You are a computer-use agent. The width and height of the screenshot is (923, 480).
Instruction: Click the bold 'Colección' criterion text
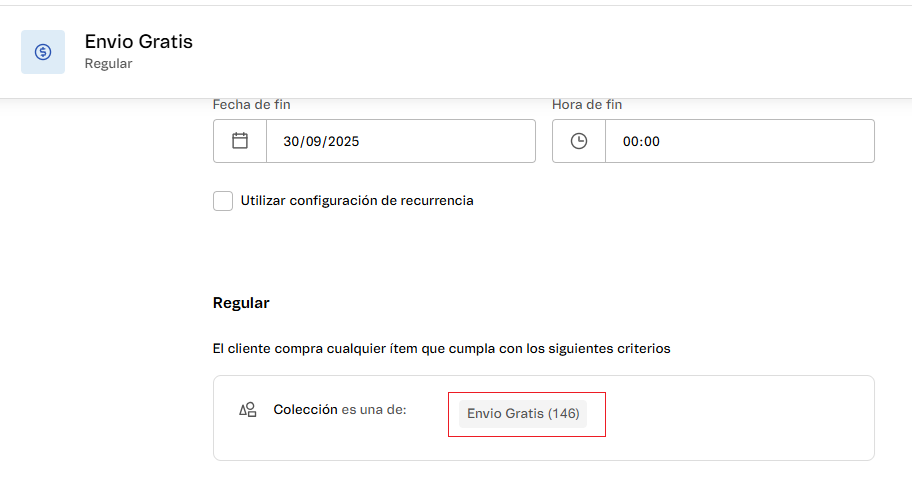point(305,410)
